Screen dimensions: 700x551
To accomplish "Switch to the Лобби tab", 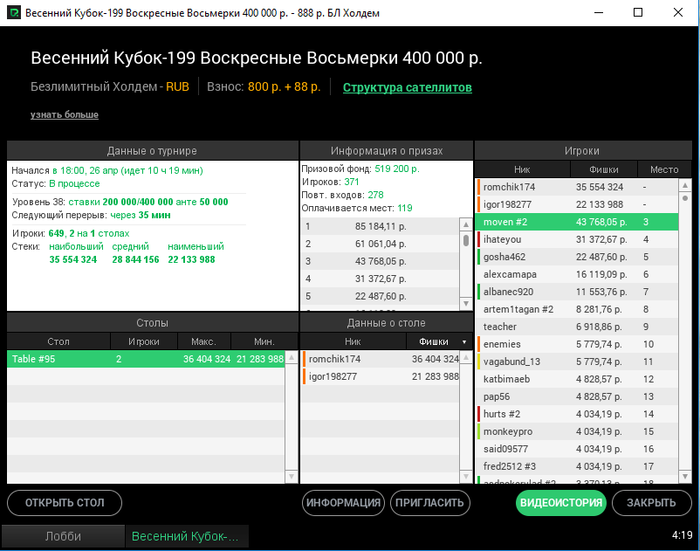I will [x=63, y=536].
